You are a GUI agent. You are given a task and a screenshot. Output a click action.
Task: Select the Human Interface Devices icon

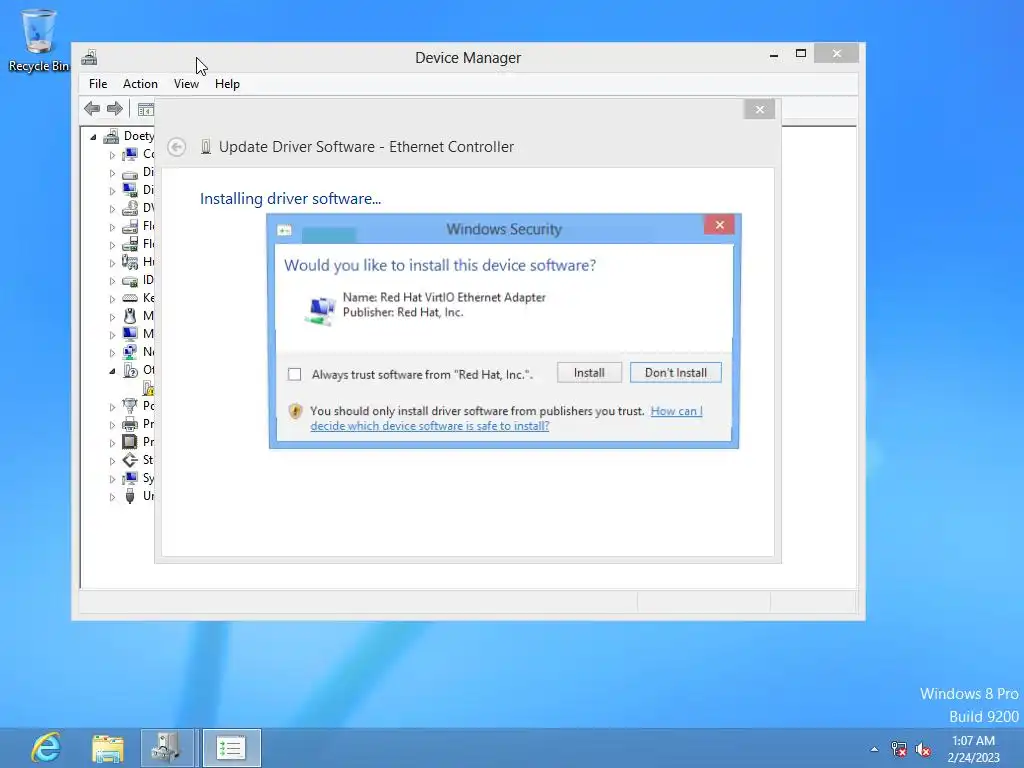pos(130,262)
